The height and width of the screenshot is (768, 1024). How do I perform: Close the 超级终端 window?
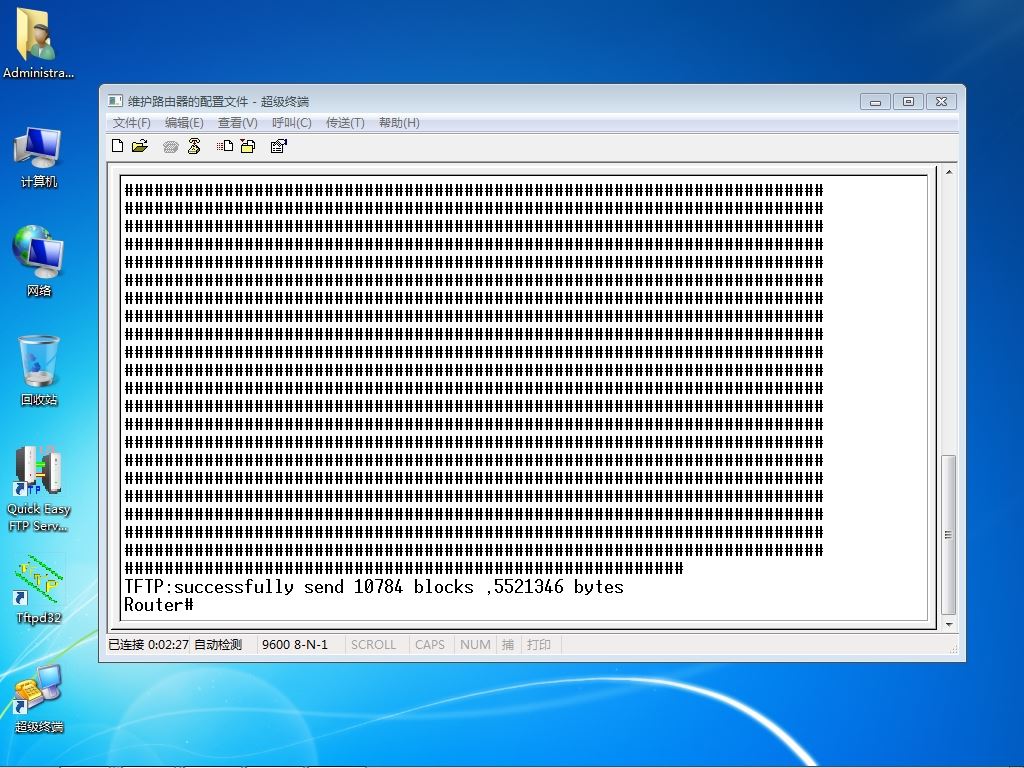tap(941, 101)
